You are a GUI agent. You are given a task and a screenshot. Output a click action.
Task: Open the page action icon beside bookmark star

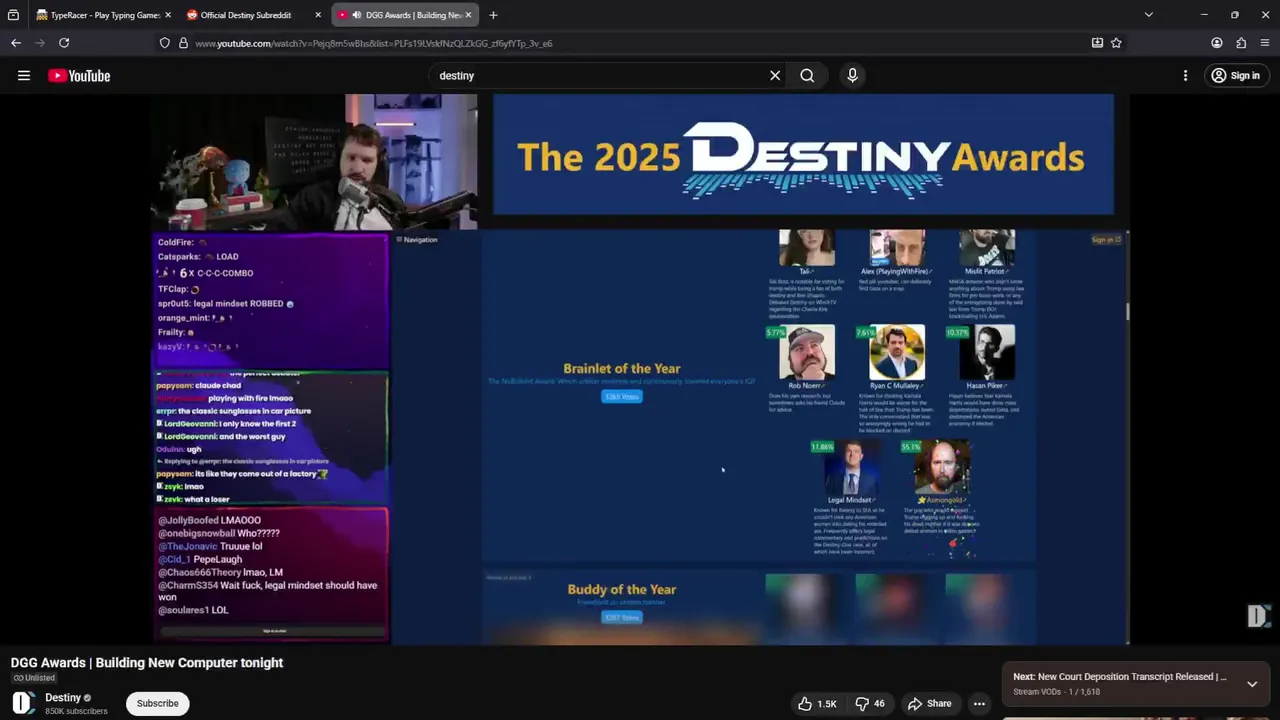coord(1097,43)
